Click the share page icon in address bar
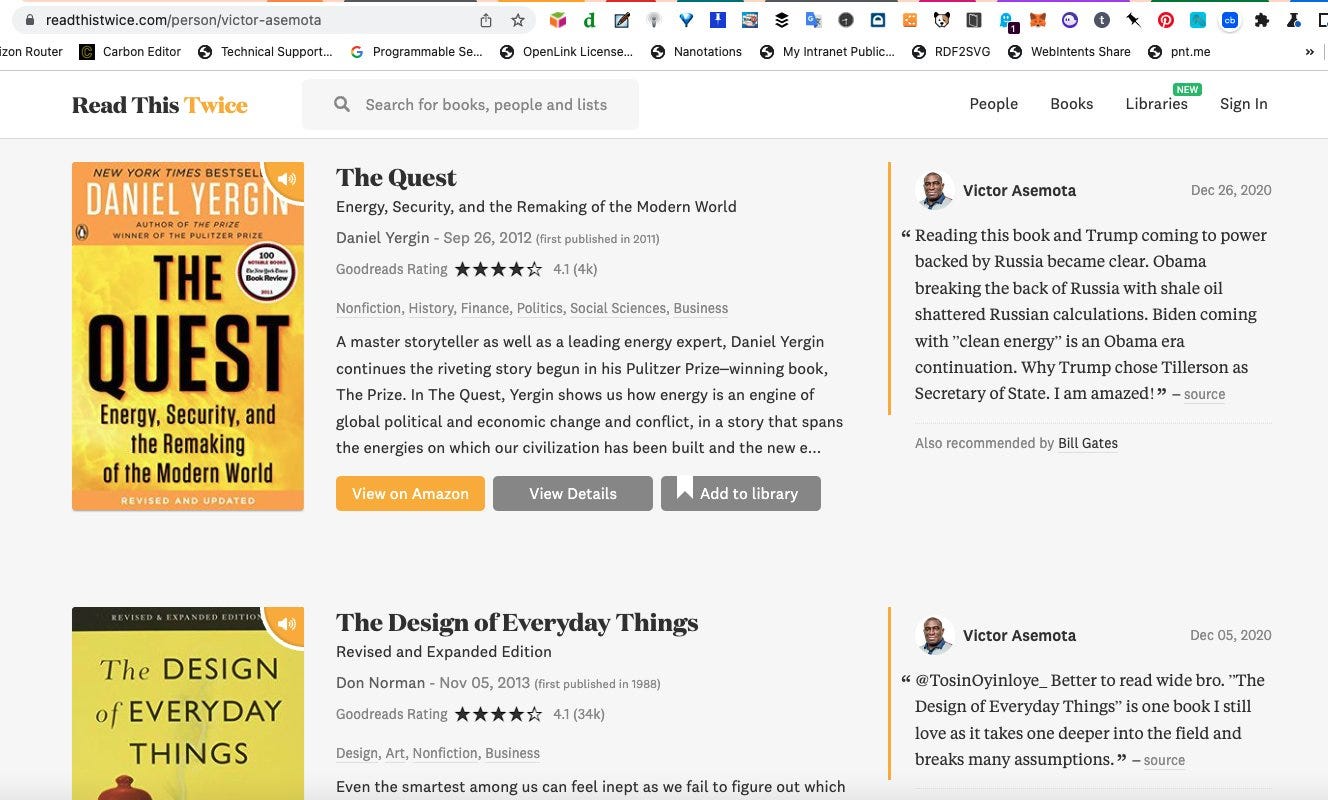This screenshot has width=1328, height=800. 486,20
